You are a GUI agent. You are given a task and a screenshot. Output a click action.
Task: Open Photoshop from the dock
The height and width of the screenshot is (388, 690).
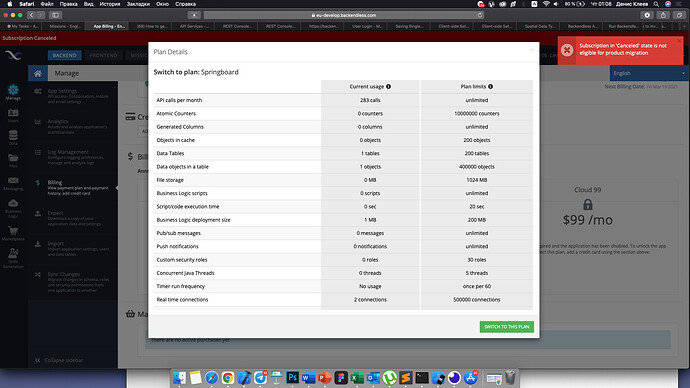coord(293,378)
